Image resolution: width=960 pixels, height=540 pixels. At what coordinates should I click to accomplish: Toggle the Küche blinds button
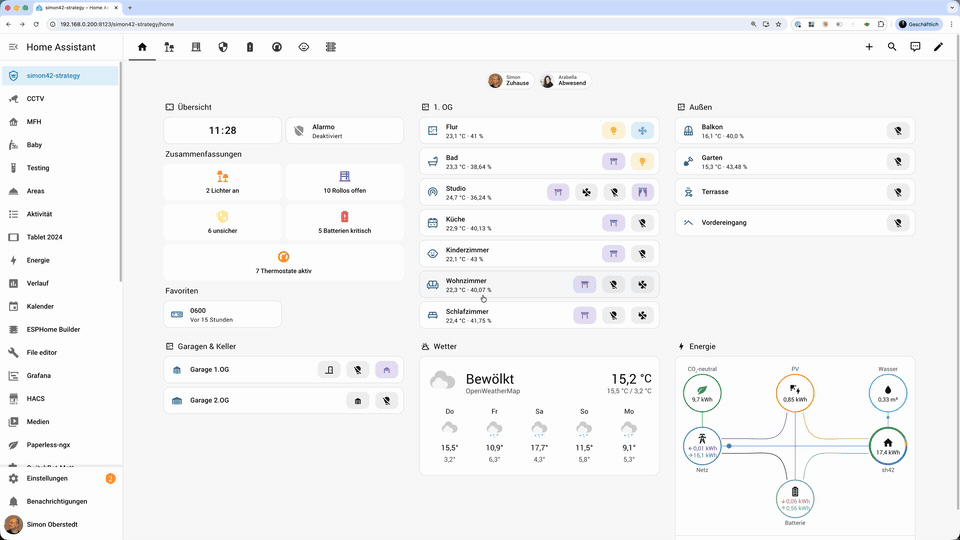click(613, 223)
